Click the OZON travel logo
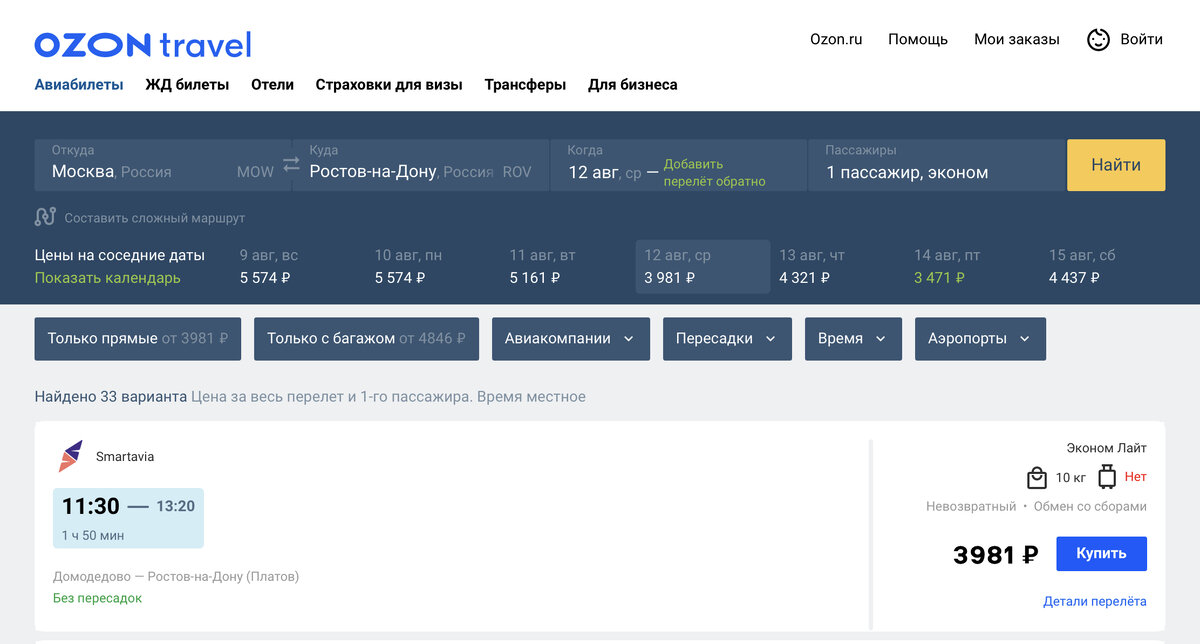This screenshot has height=644, width=1200. pos(143,45)
